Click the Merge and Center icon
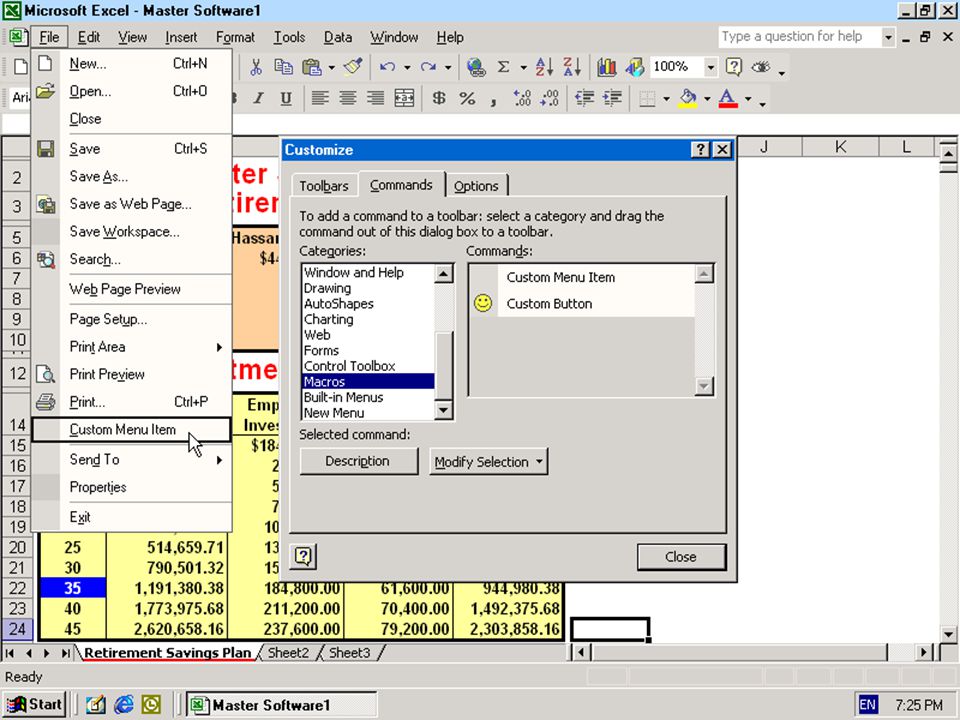The image size is (960, 720). 404,98
